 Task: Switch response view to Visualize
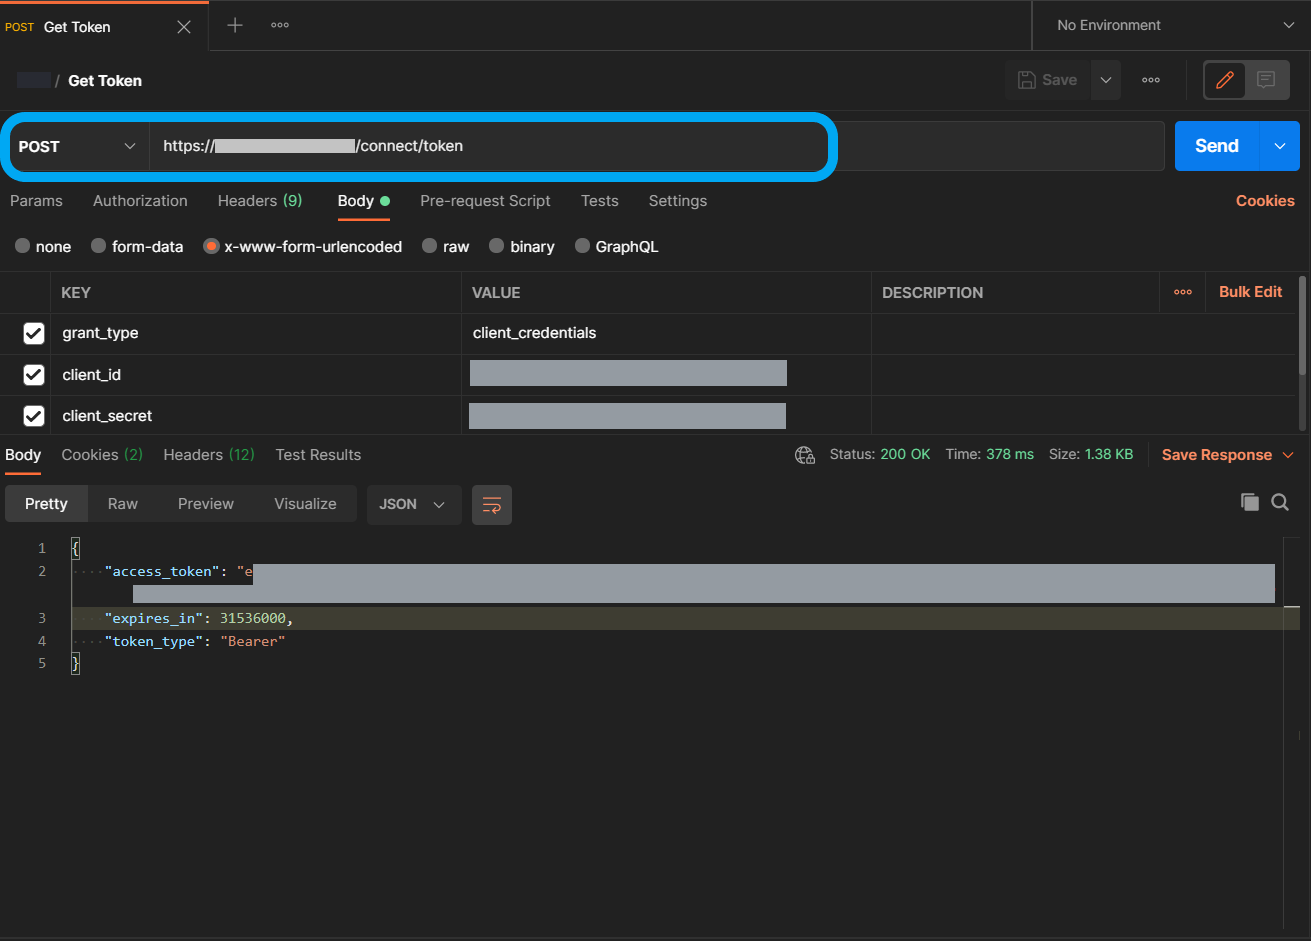coord(305,504)
